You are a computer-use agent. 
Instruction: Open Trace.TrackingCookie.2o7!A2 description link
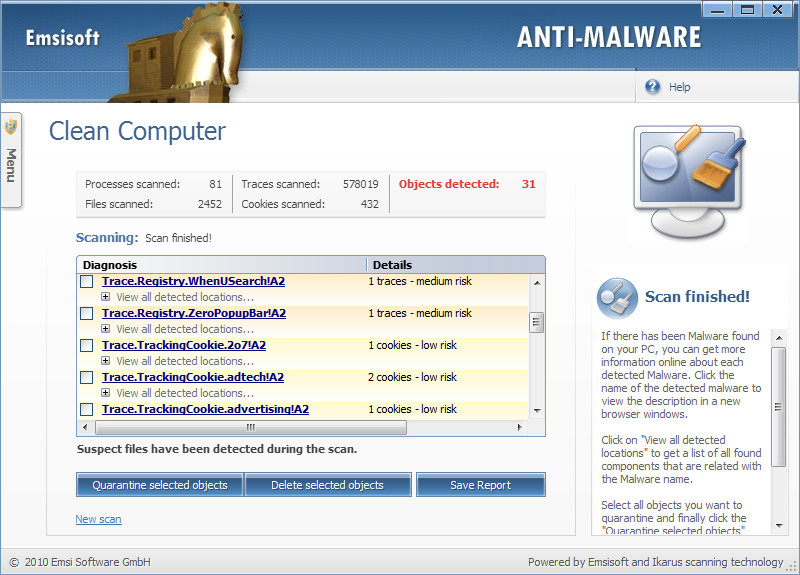(184, 345)
